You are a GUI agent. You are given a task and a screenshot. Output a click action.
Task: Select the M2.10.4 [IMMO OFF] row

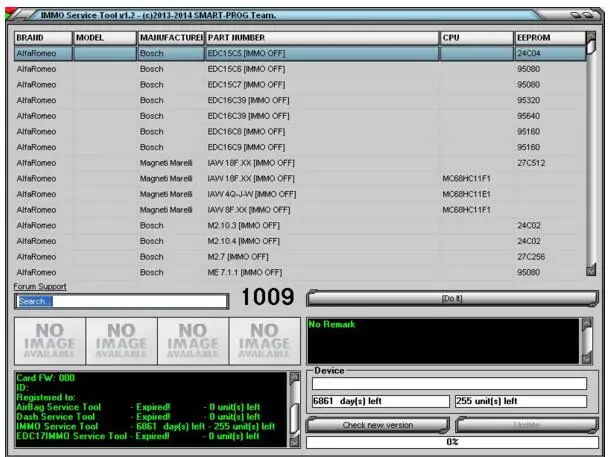[300, 241]
